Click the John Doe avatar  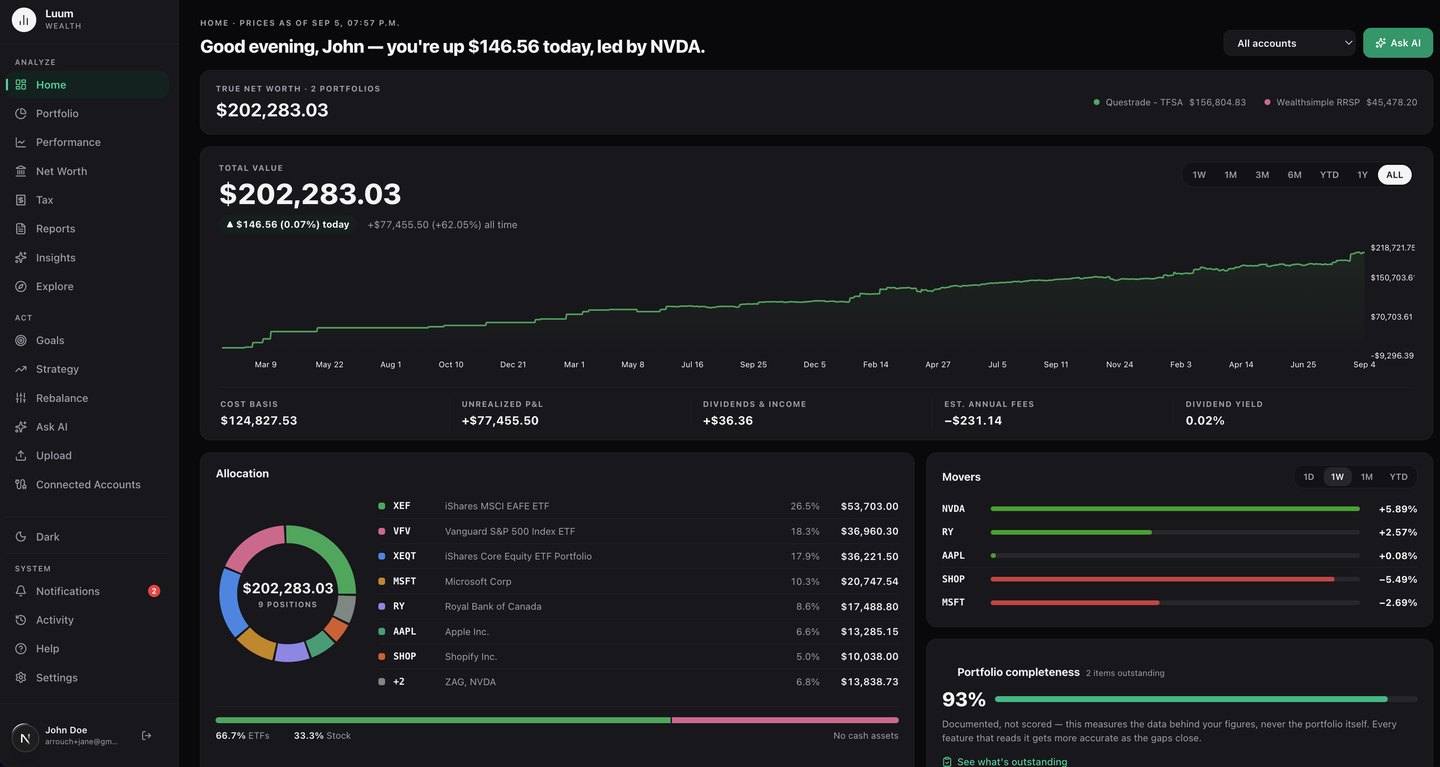click(x=25, y=738)
